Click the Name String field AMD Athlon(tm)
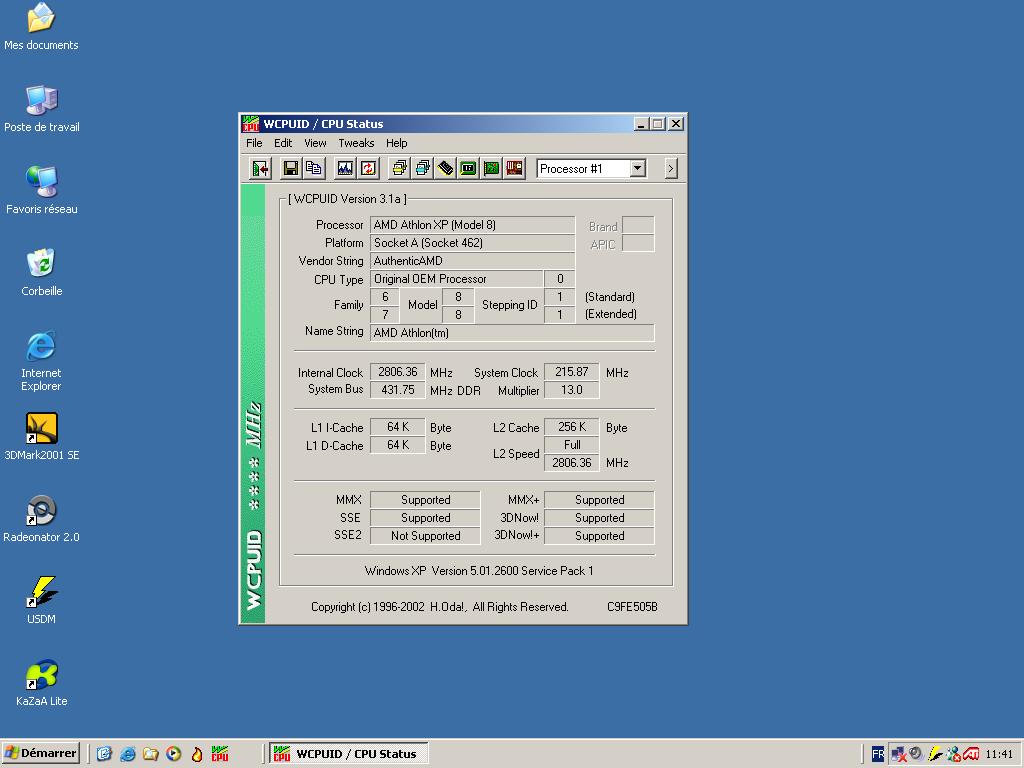 coord(512,332)
